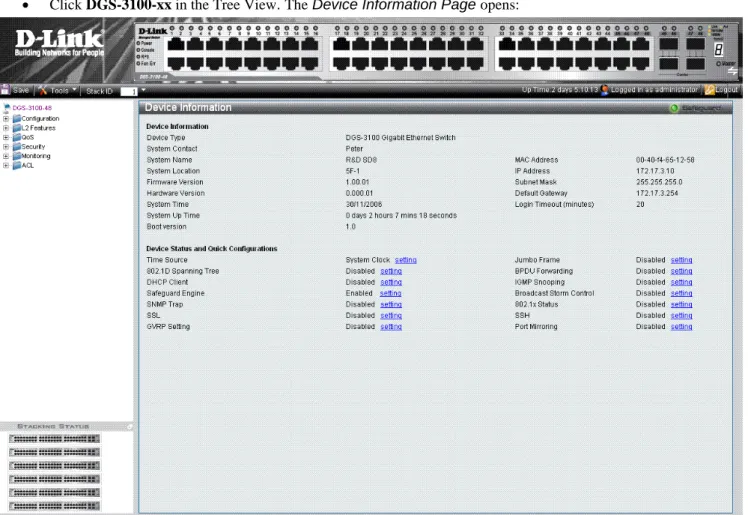Click the L2 Features folder icon

17,128
